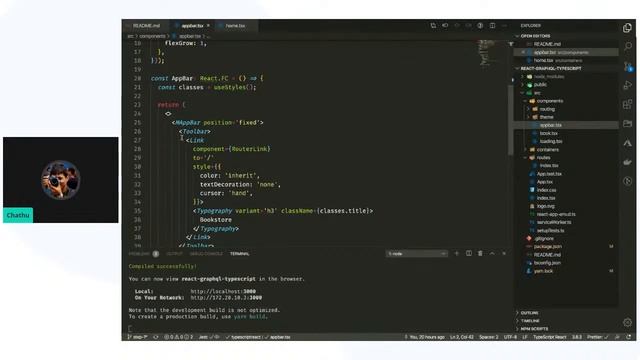This screenshot has width=640, height=360.
Task: Open the network URL link in terminal
Action: click(x=226, y=298)
